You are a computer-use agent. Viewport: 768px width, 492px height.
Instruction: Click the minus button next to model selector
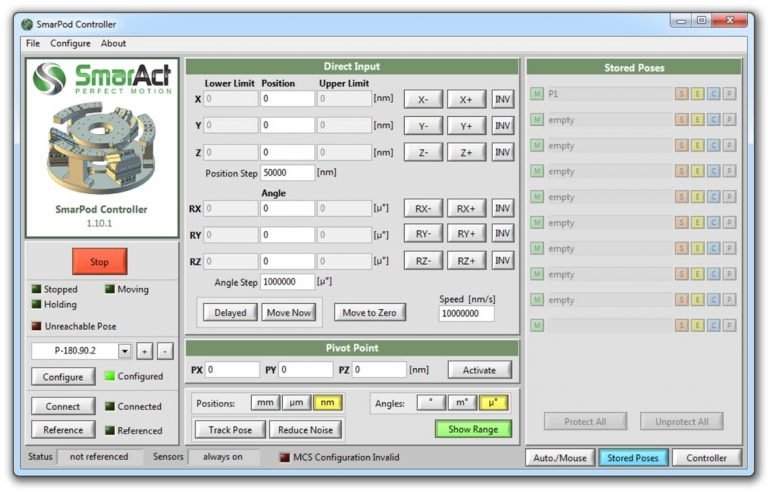click(x=165, y=351)
